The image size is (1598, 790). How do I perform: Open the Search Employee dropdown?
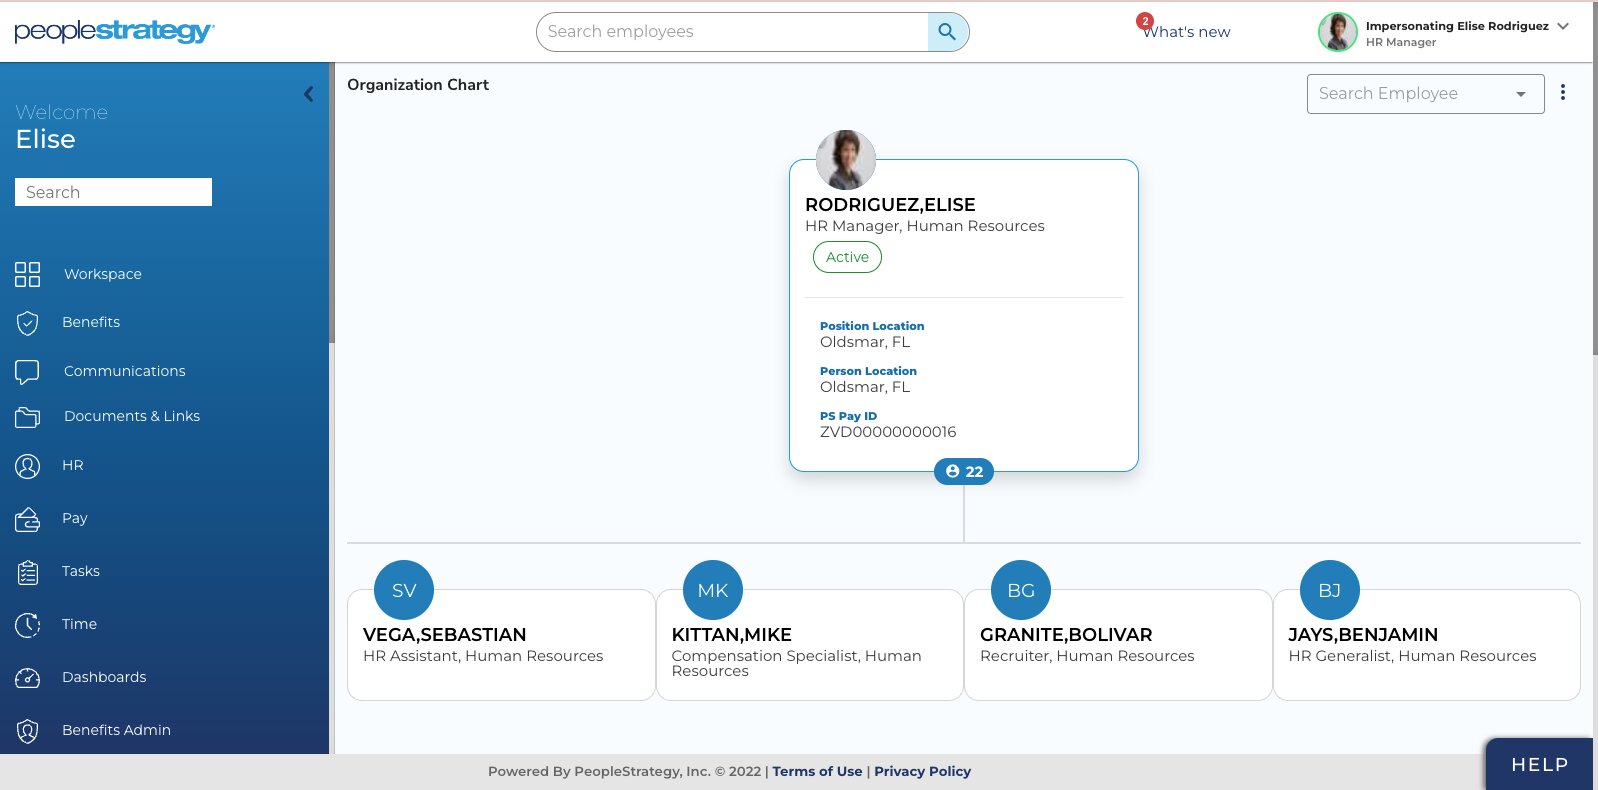1424,94
